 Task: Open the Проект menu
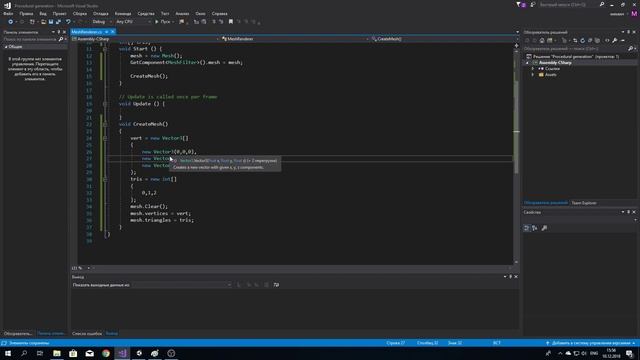point(59,13)
